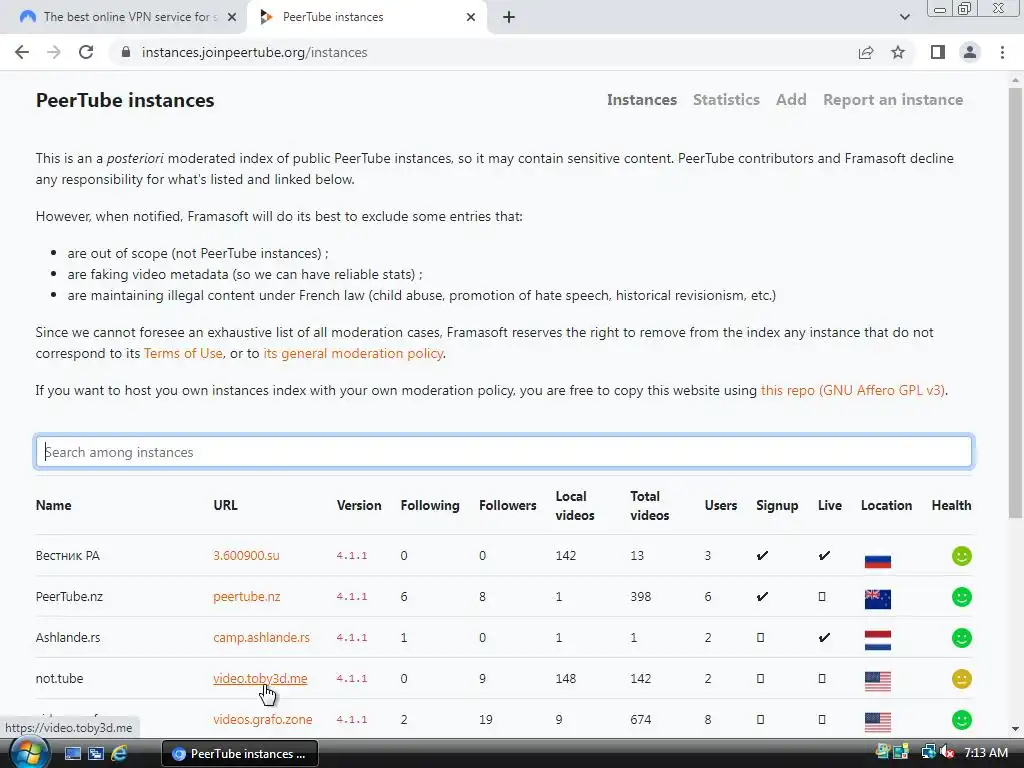Click the green health smiley for PeerTube.nz
The height and width of the screenshot is (768, 1024).
pos(961,597)
